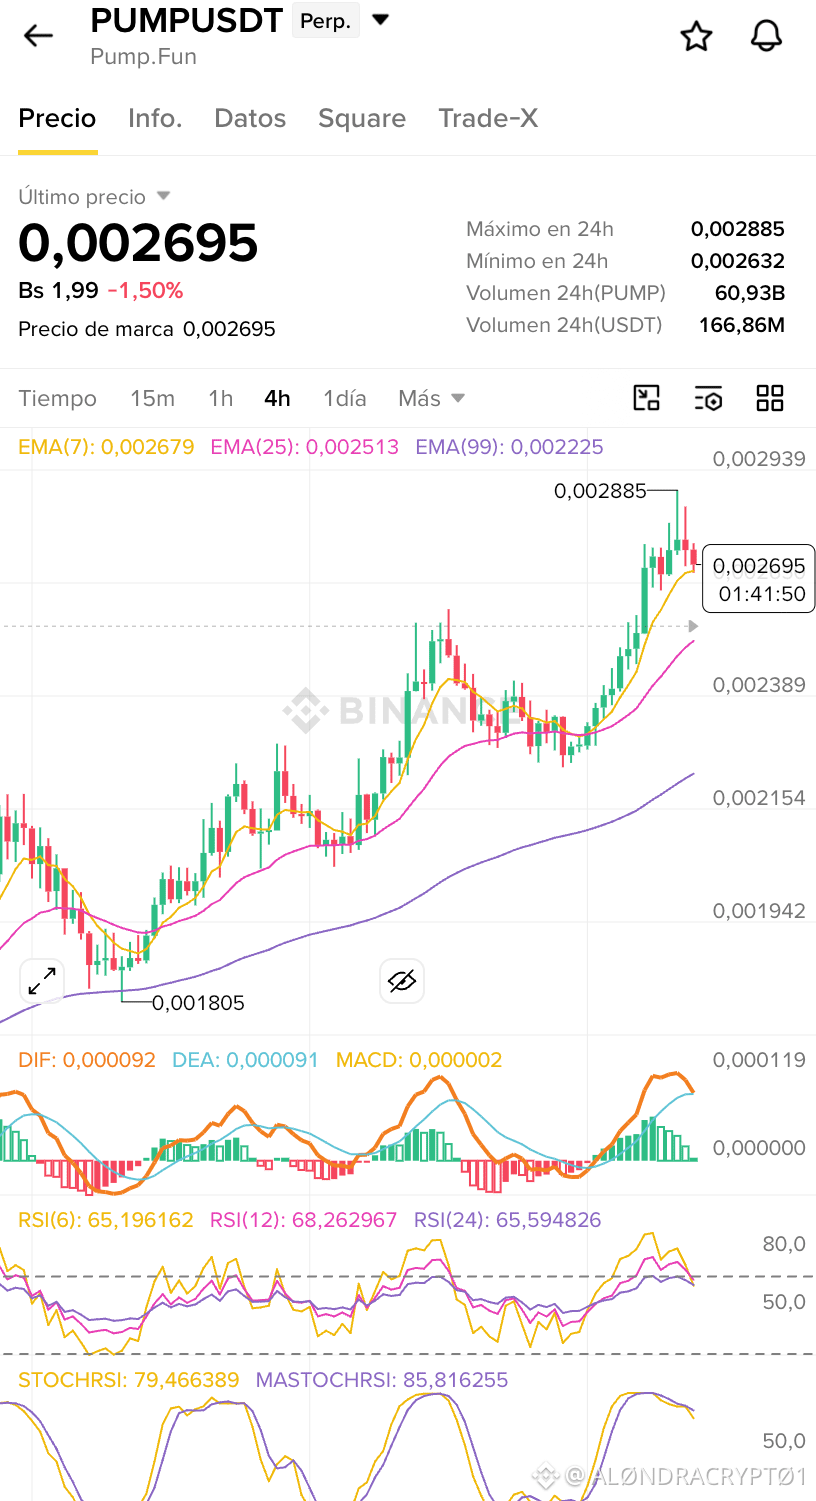The height and width of the screenshot is (1501, 816).
Task: Click the Pump.Fun subtitle
Action: pyautogui.click(x=143, y=57)
